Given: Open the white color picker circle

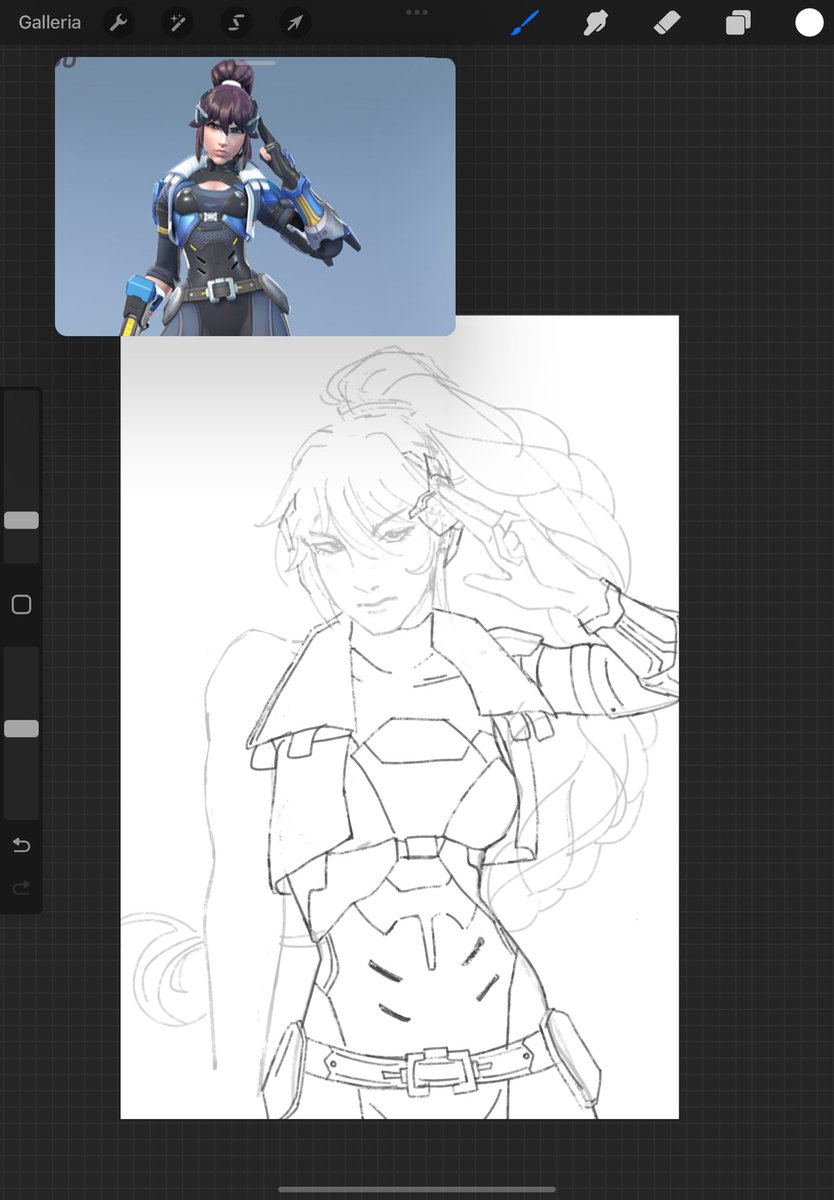Looking at the screenshot, I should [809, 22].
